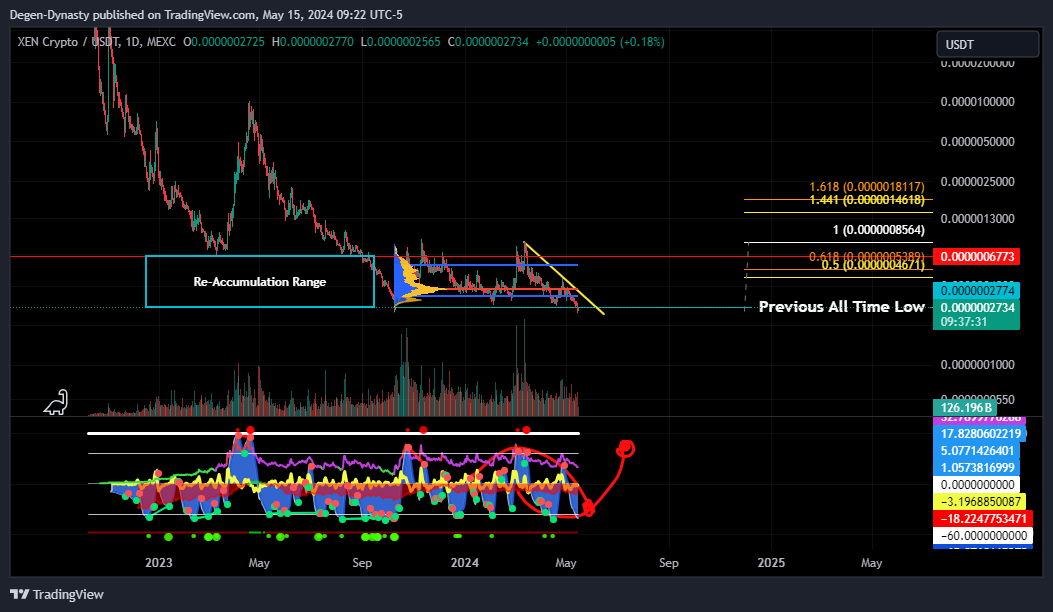Viewport: 1053px width, 612px height.
Task: Click the green 0.0000002734 current price label
Action: click(976, 307)
